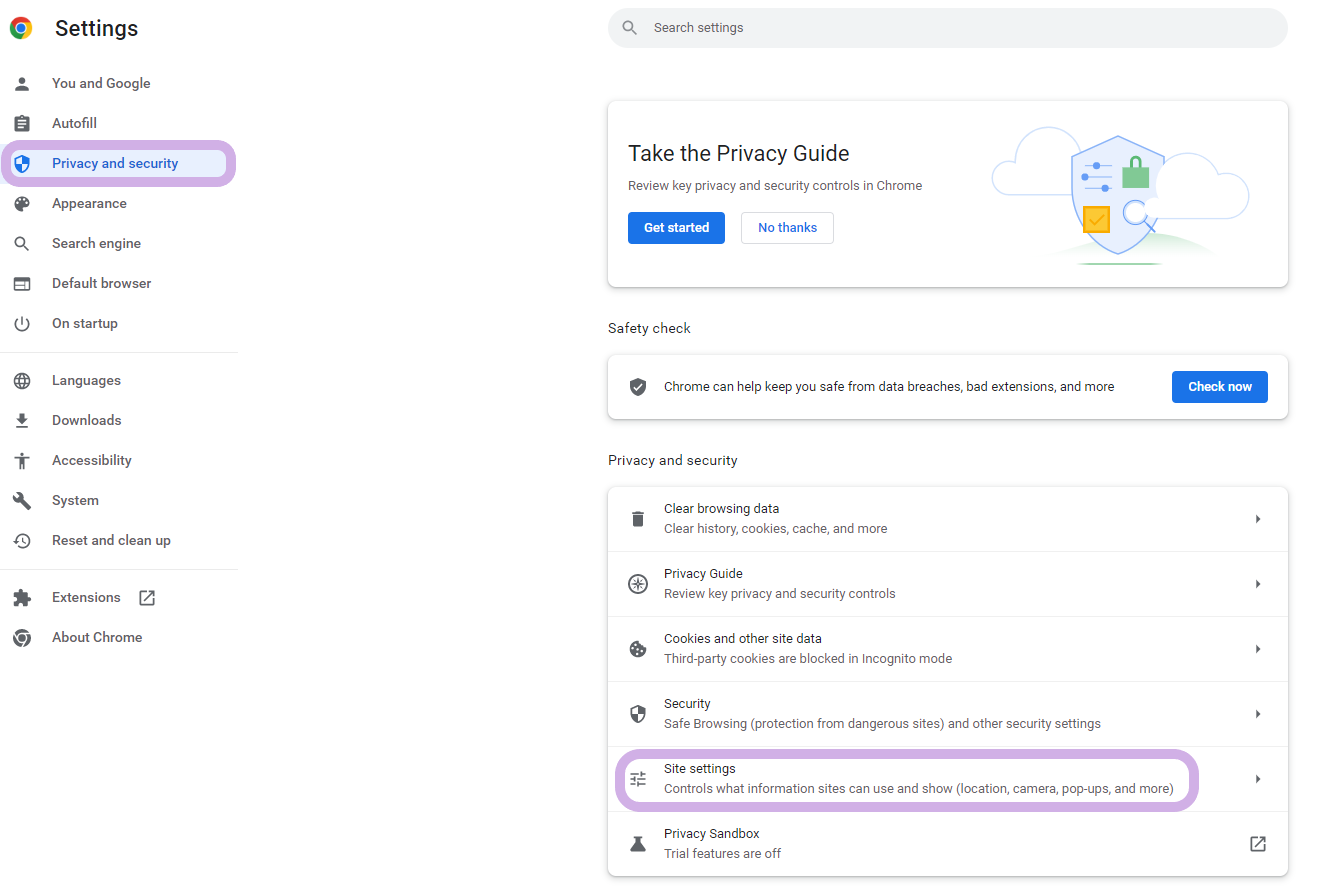Click the trash icon for Clear browsing data
Viewport: 1330px width, 896px height.
638,519
